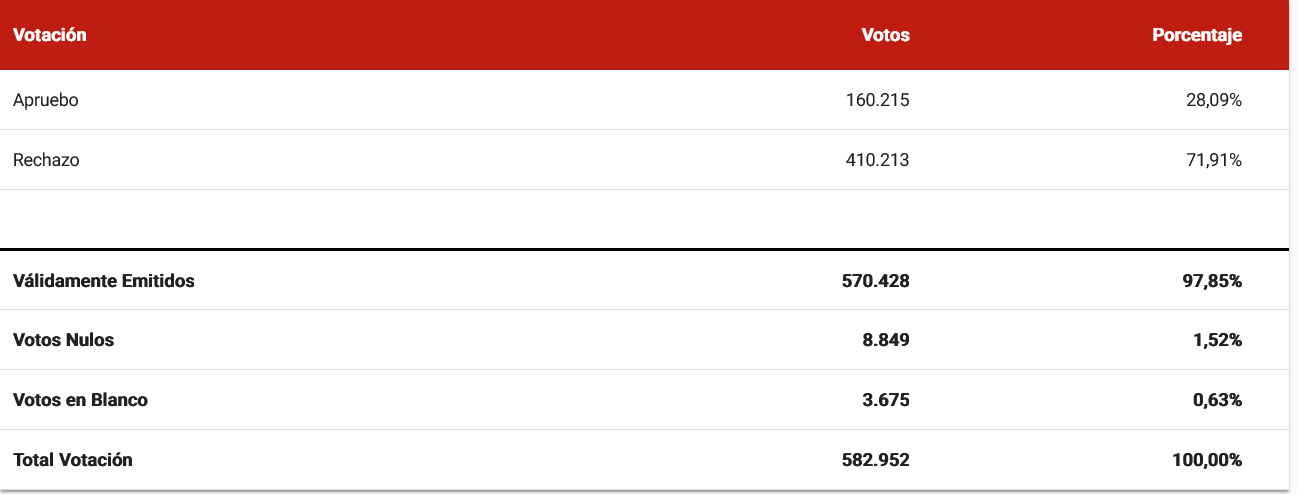Click the Votos column header
Image resolution: width=1297 pixels, height=495 pixels.
885,35
